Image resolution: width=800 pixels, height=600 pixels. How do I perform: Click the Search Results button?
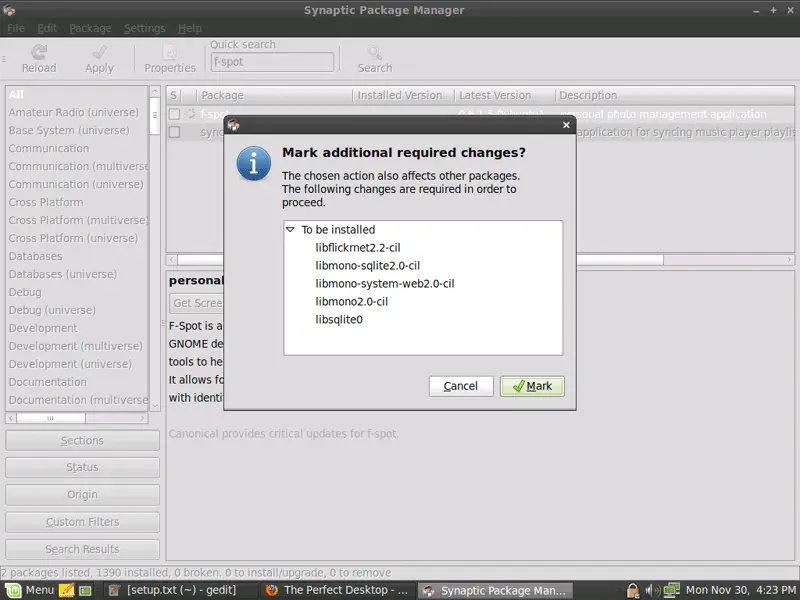pos(82,549)
